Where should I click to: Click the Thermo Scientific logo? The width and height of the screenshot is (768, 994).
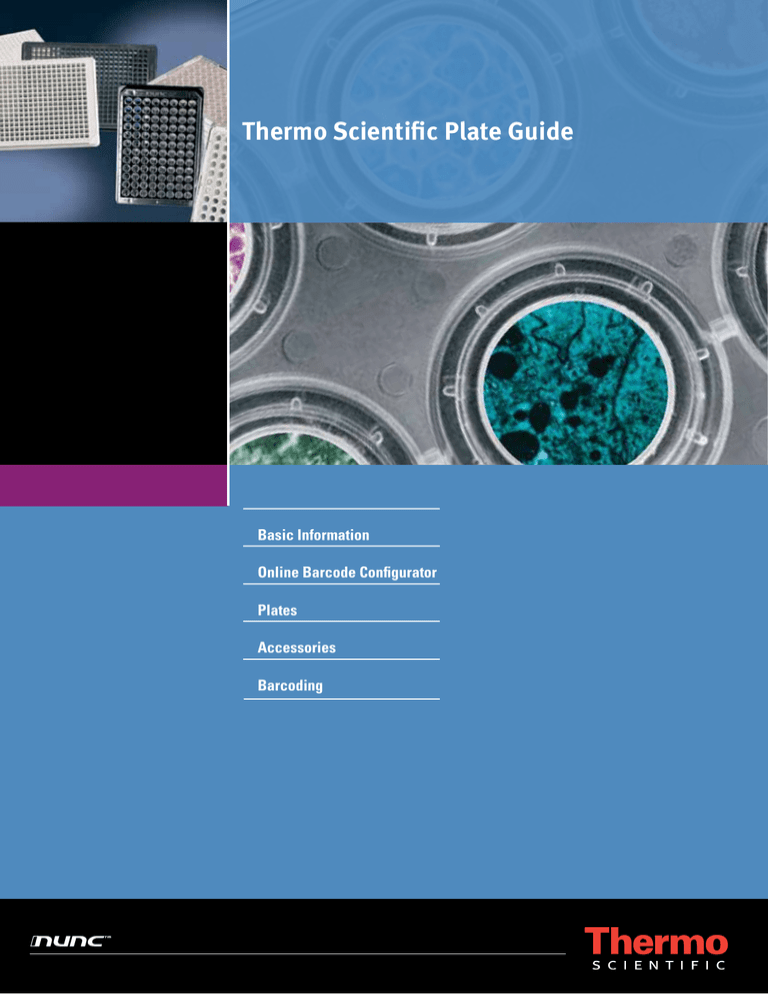[x=656, y=948]
